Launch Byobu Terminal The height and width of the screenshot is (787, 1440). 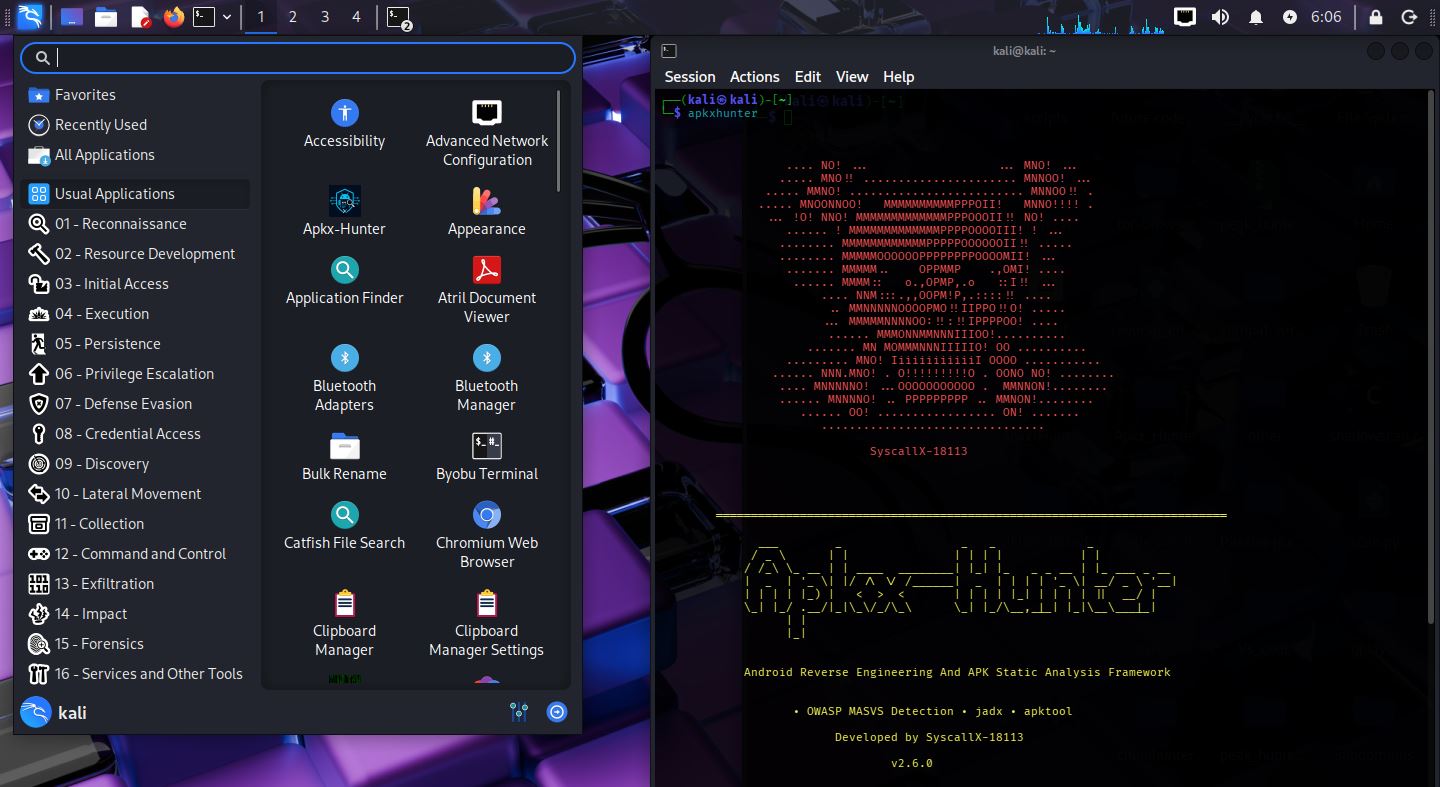pyautogui.click(x=487, y=457)
